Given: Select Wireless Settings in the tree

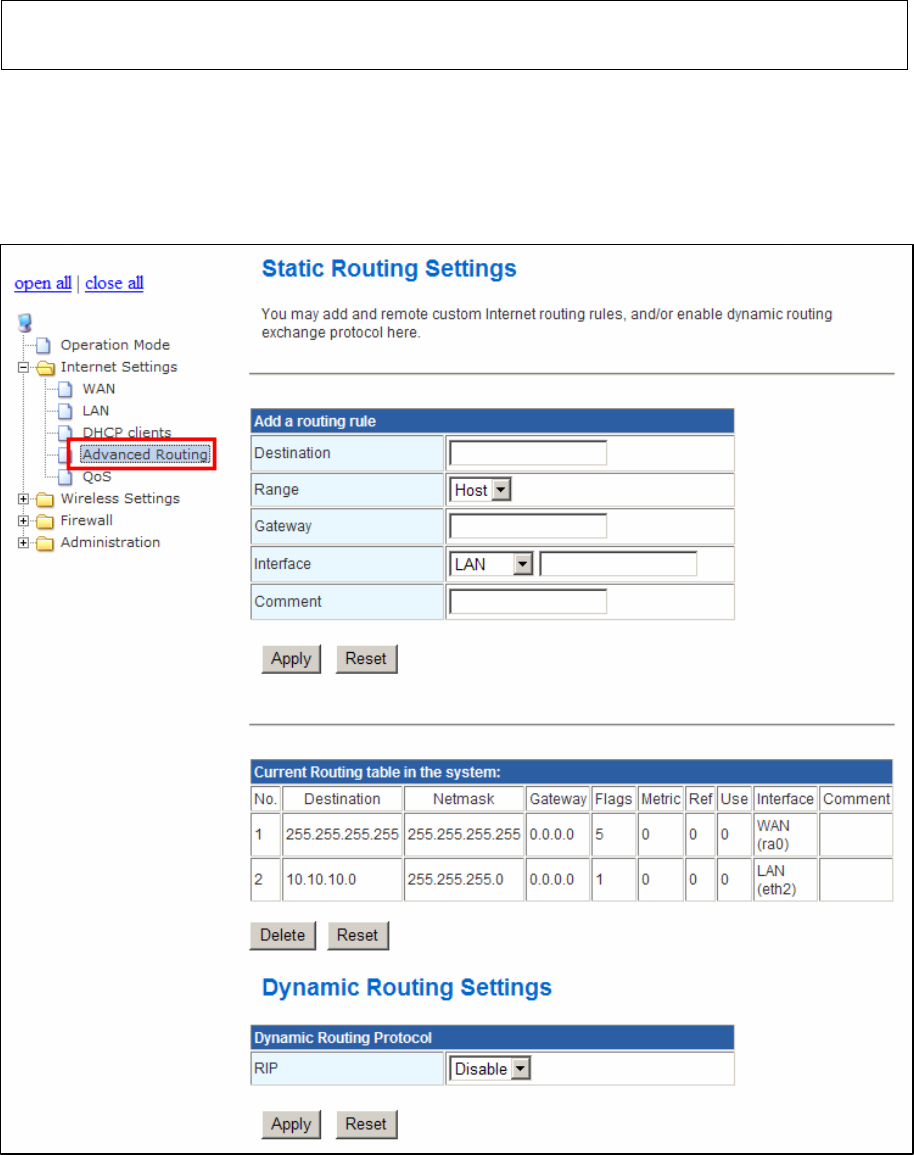Looking at the screenshot, I should [x=120, y=499].
